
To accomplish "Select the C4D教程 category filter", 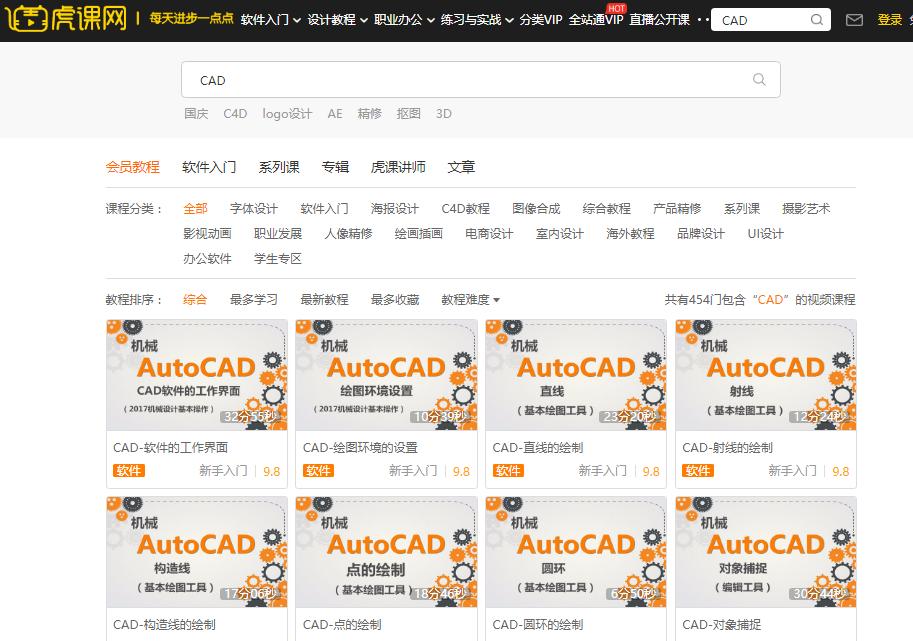I will (x=463, y=209).
